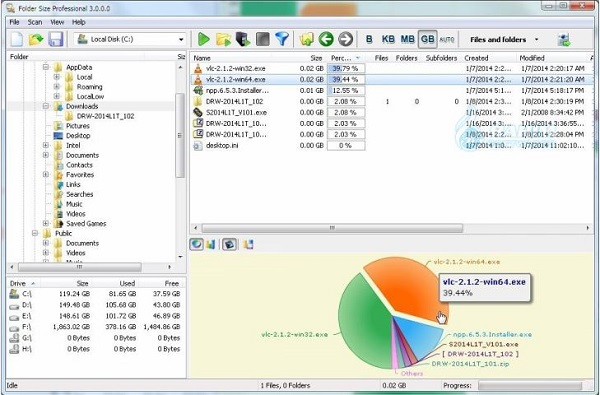Select the Desktop folder in tree

point(78,135)
